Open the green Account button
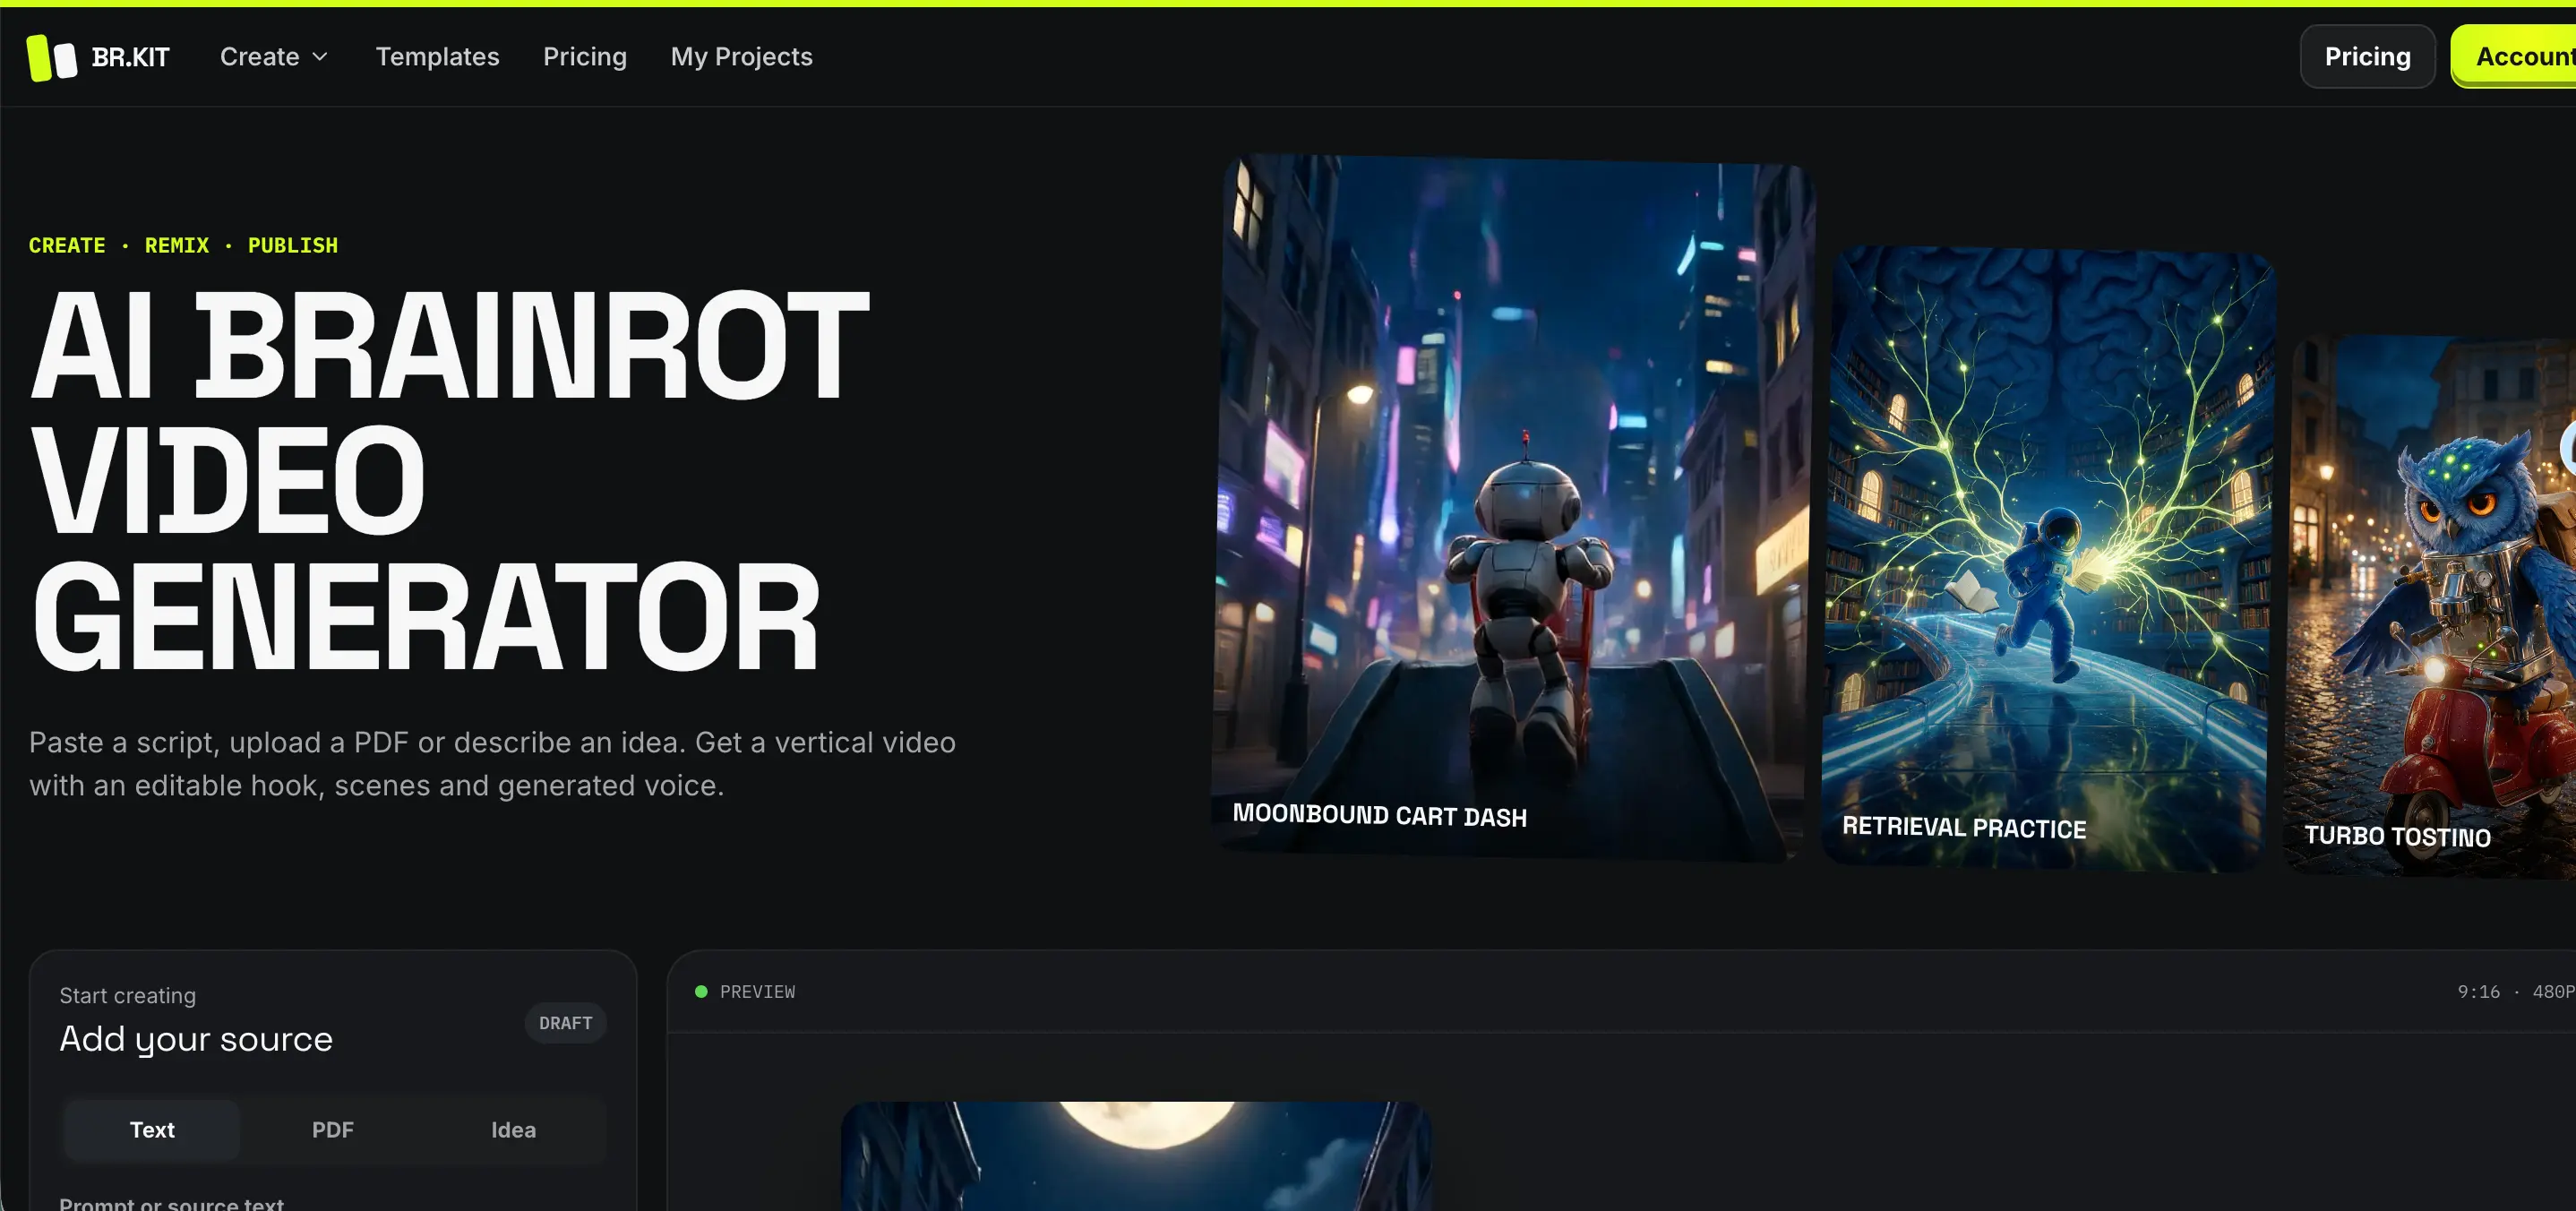Image resolution: width=2576 pixels, height=1211 pixels. point(2514,57)
